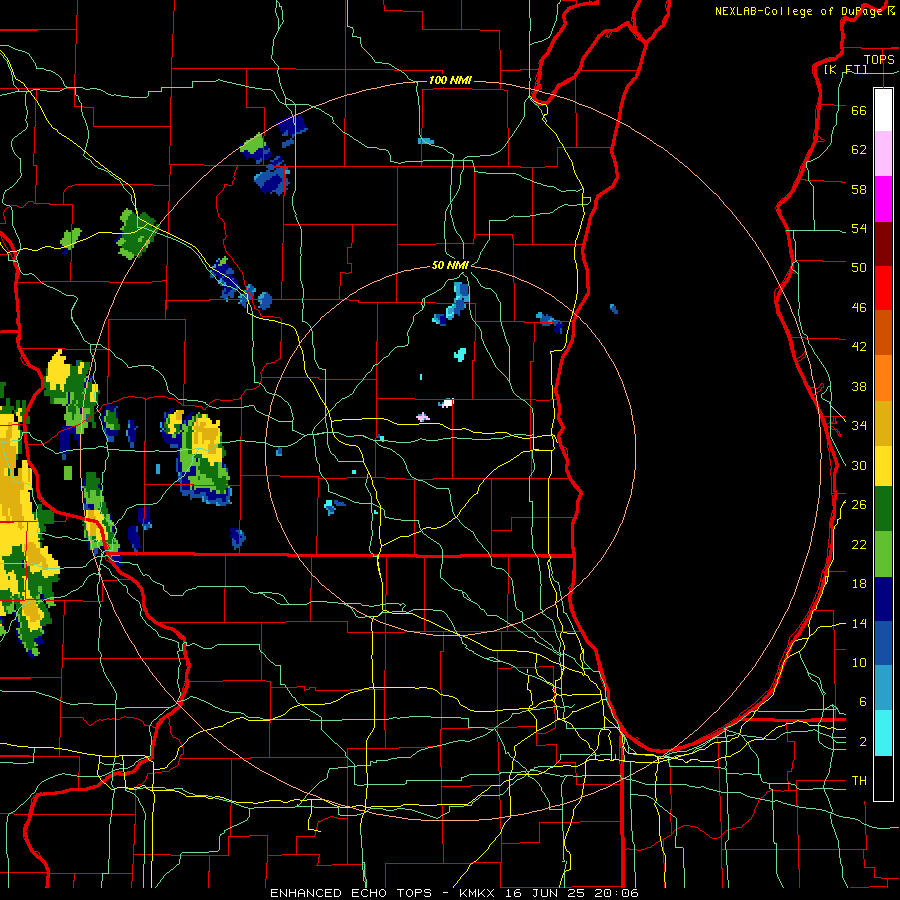900x900 pixels.
Task: Click the 46 scale value
Action: coord(859,308)
